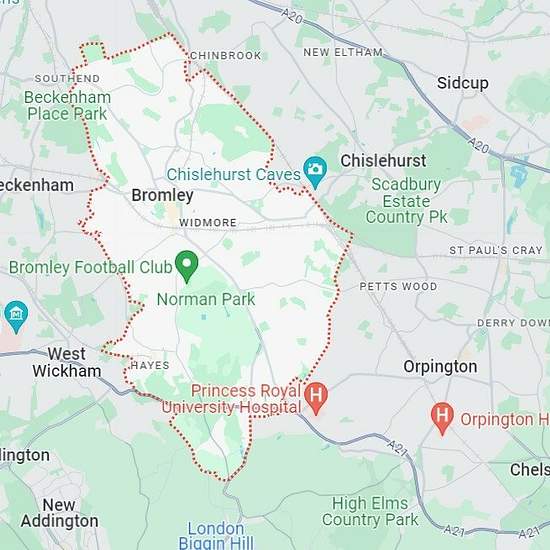The height and width of the screenshot is (550, 550).
Task: Click the Orpington town name
Action: click(x=440, y=367)
